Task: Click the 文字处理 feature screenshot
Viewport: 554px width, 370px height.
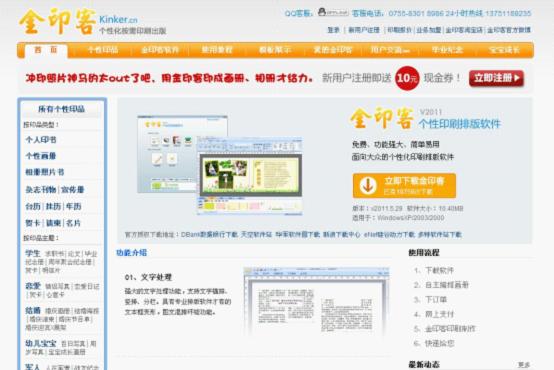Action: pyautogui.click(x=317, y=301)
